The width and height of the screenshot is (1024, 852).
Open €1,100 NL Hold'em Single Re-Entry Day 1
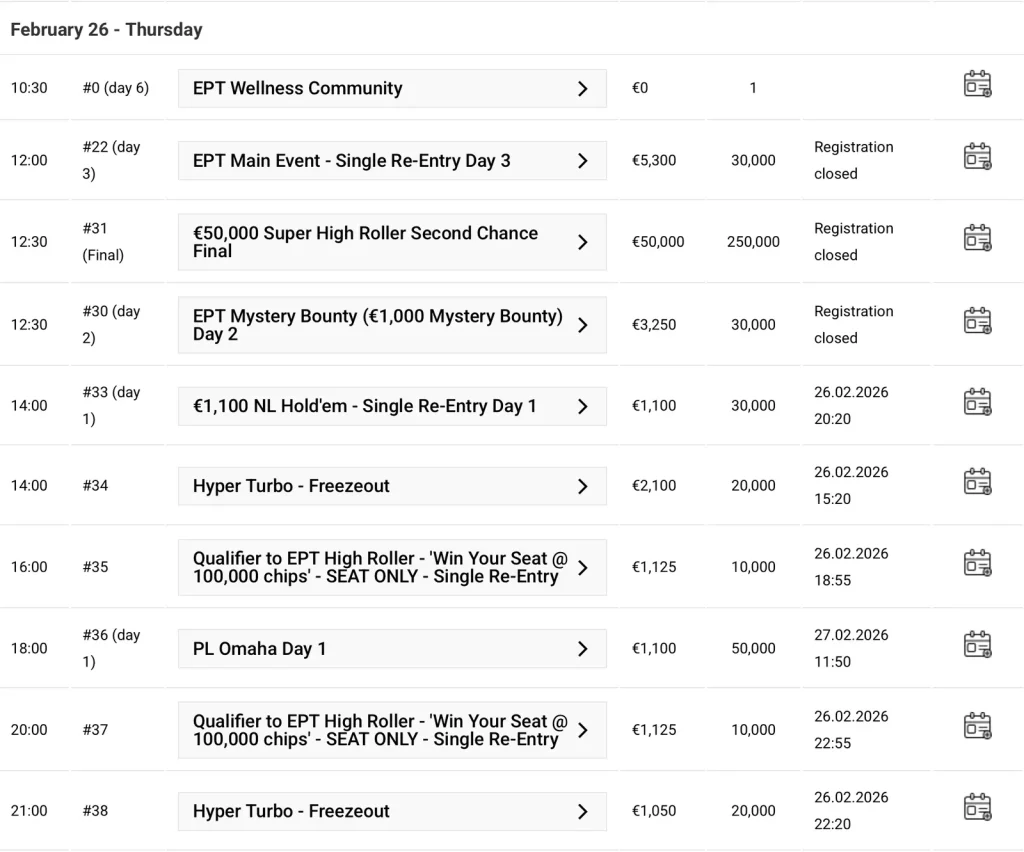(392, 406)
